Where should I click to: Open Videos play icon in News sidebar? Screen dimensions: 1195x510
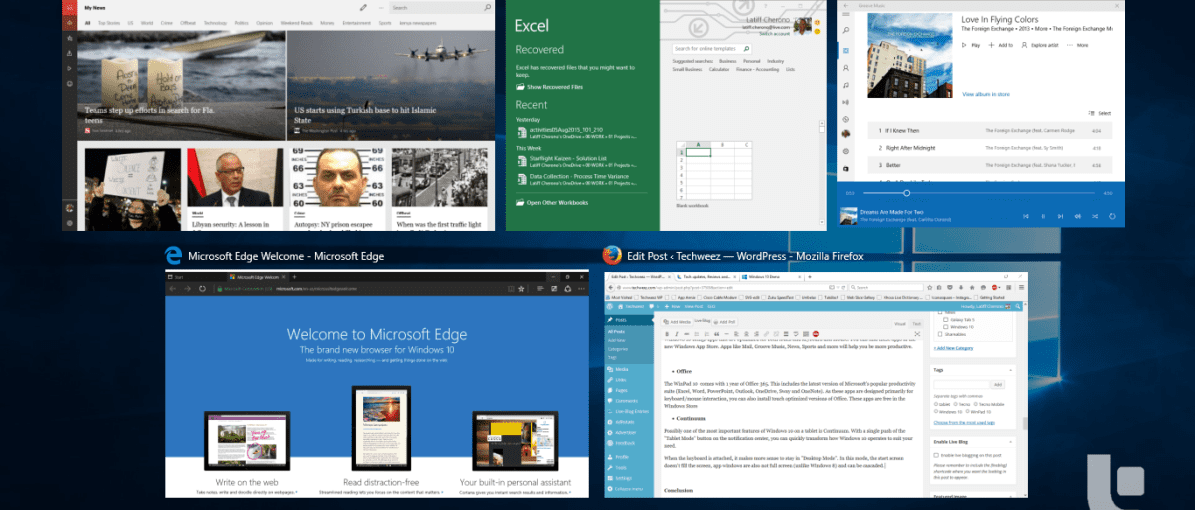coord(69,68)
